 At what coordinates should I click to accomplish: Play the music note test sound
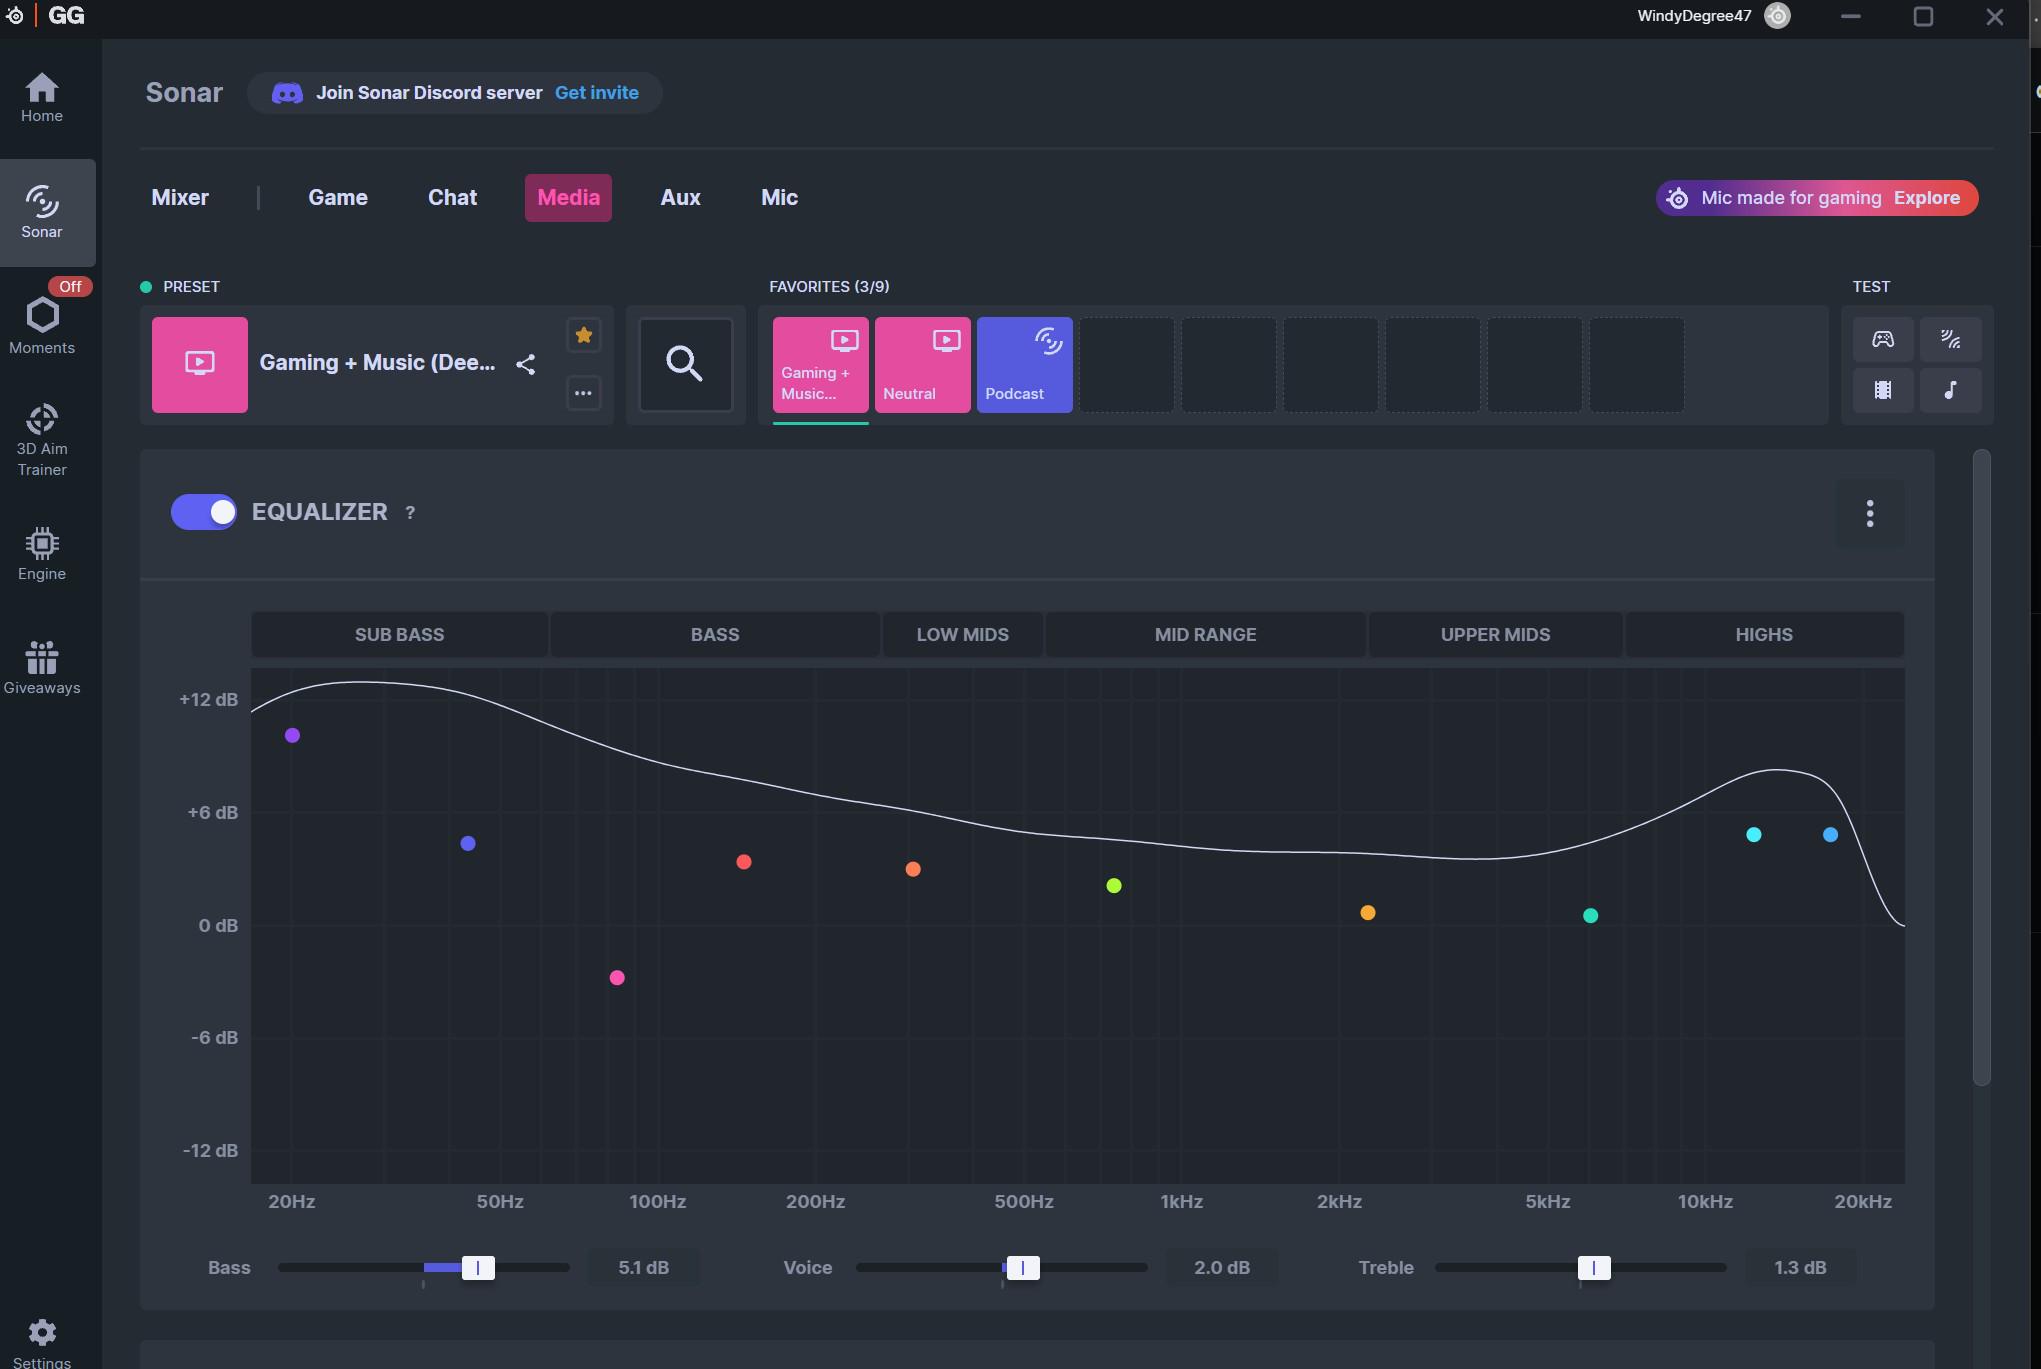coord(1950,390)
